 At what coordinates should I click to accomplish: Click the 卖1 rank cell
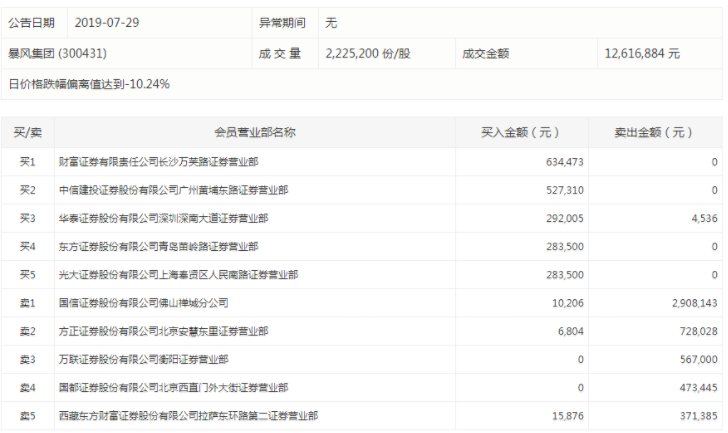(27, 303)
